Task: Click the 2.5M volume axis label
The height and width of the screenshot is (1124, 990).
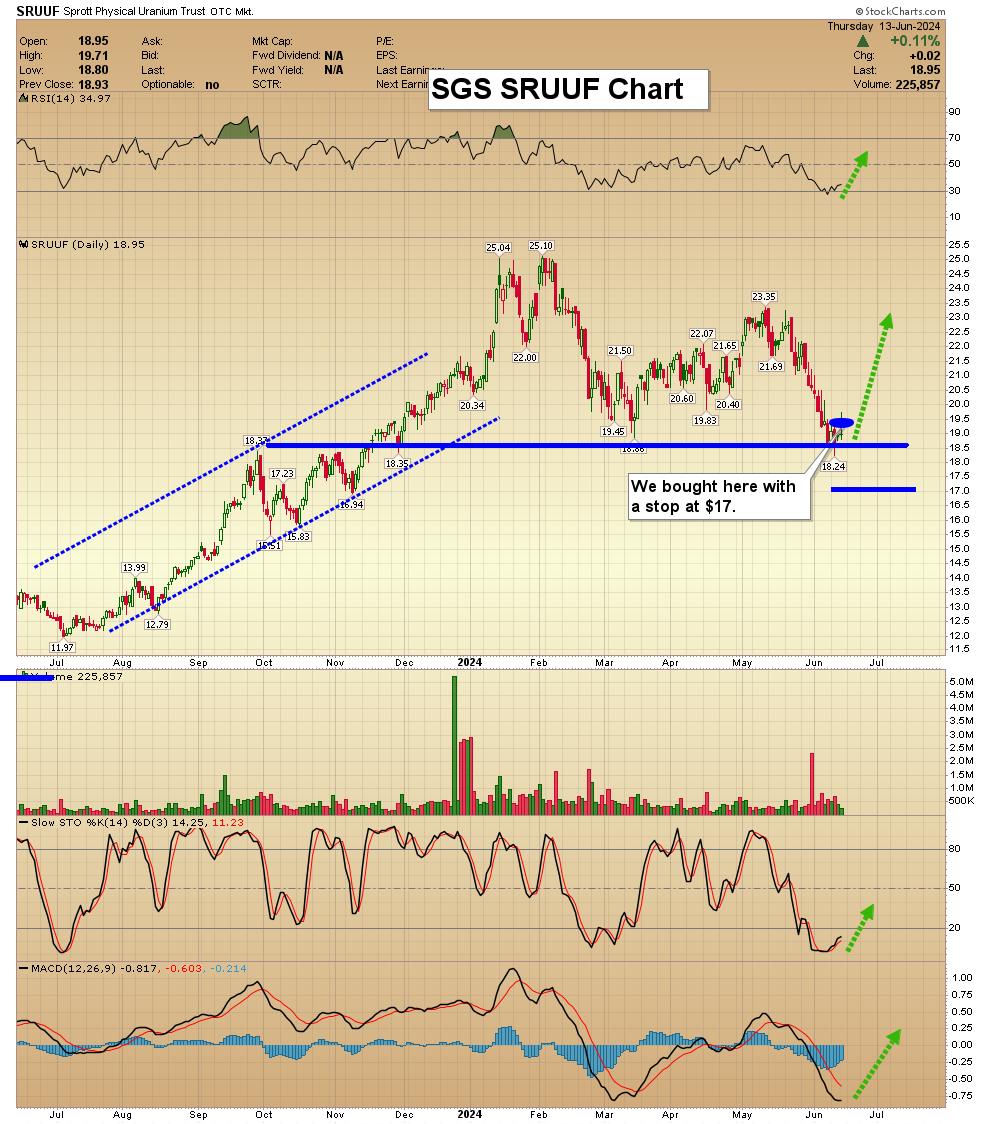Action: (x=961, y=748)
